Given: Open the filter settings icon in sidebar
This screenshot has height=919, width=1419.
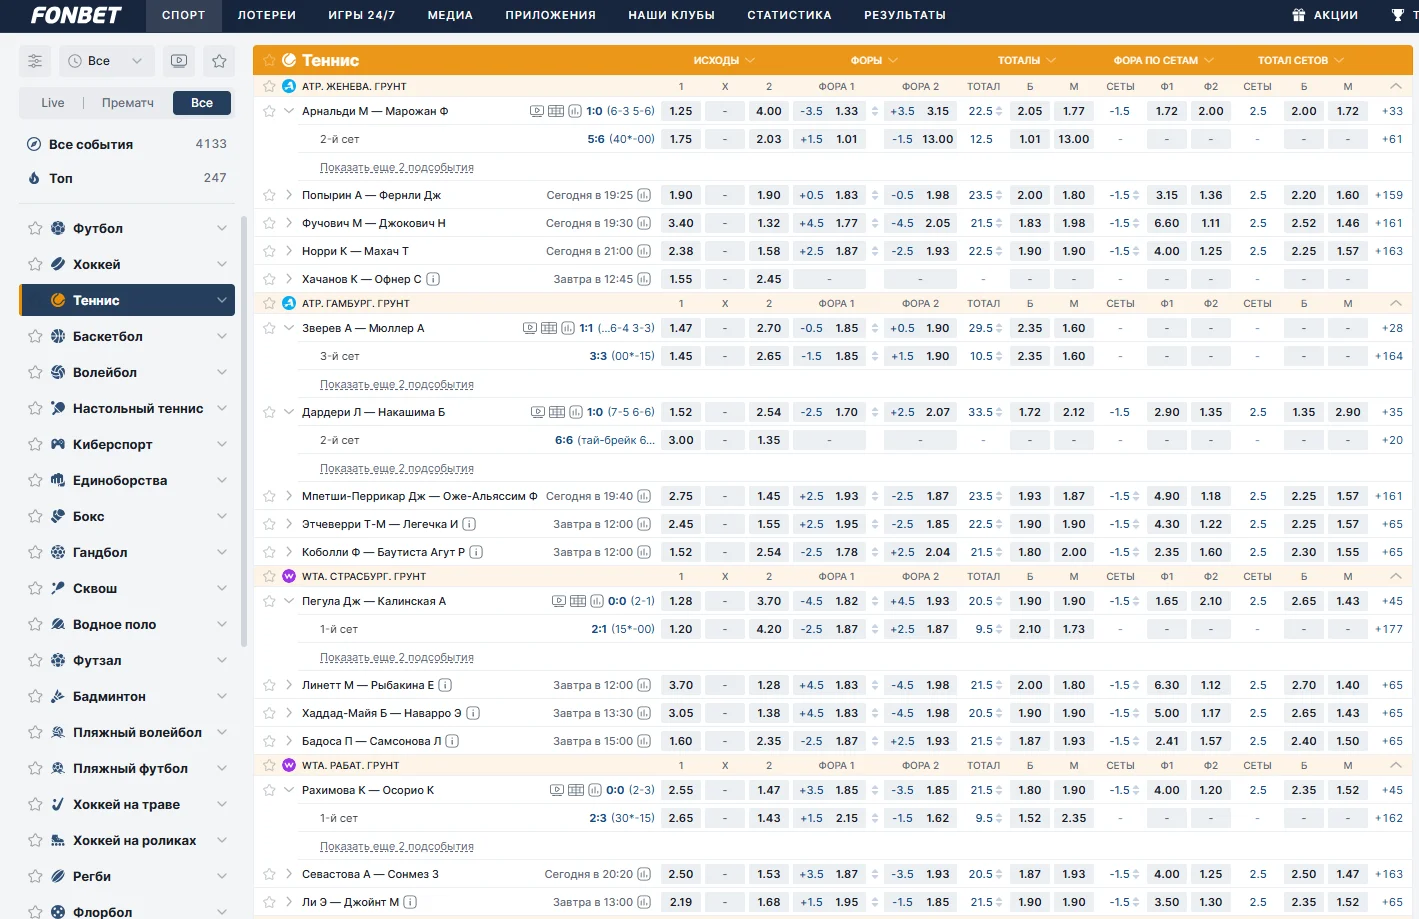Looking at the screenshot, I should tap(35, 61).
